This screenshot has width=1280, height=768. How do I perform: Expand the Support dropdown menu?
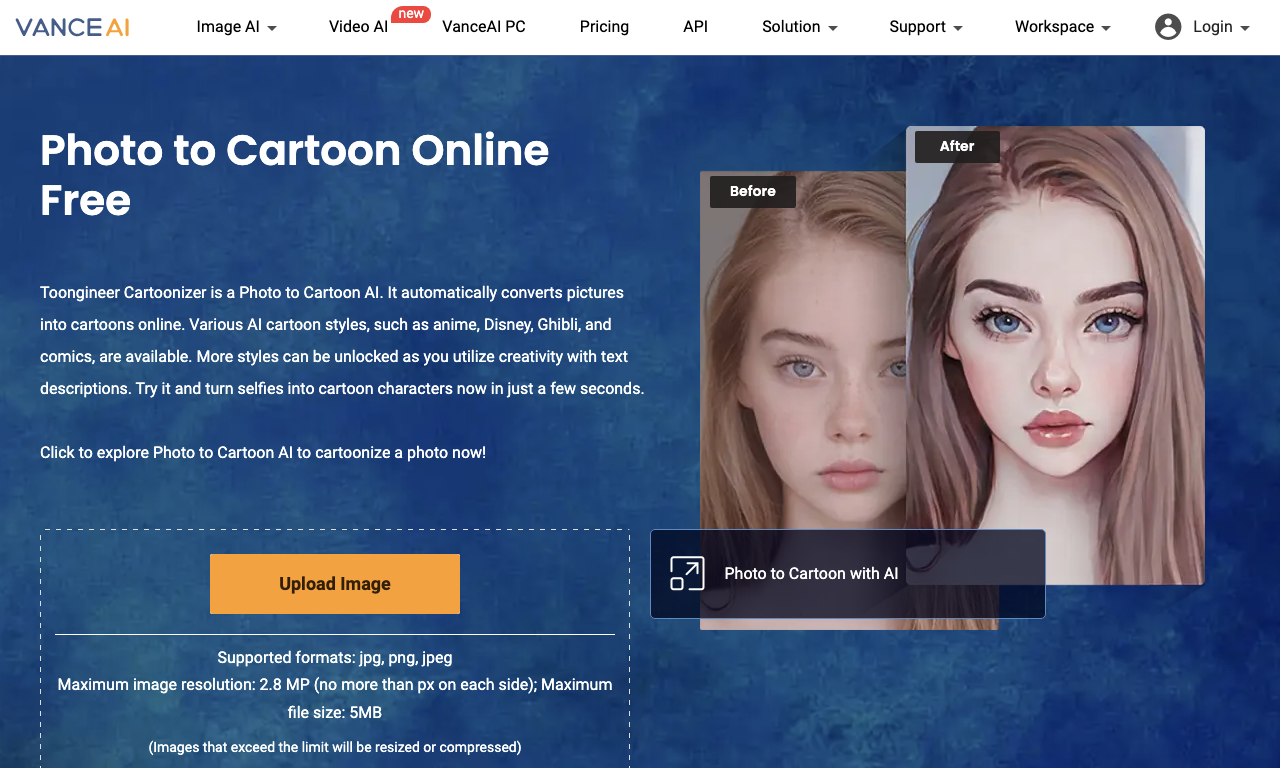click(926, 27)
